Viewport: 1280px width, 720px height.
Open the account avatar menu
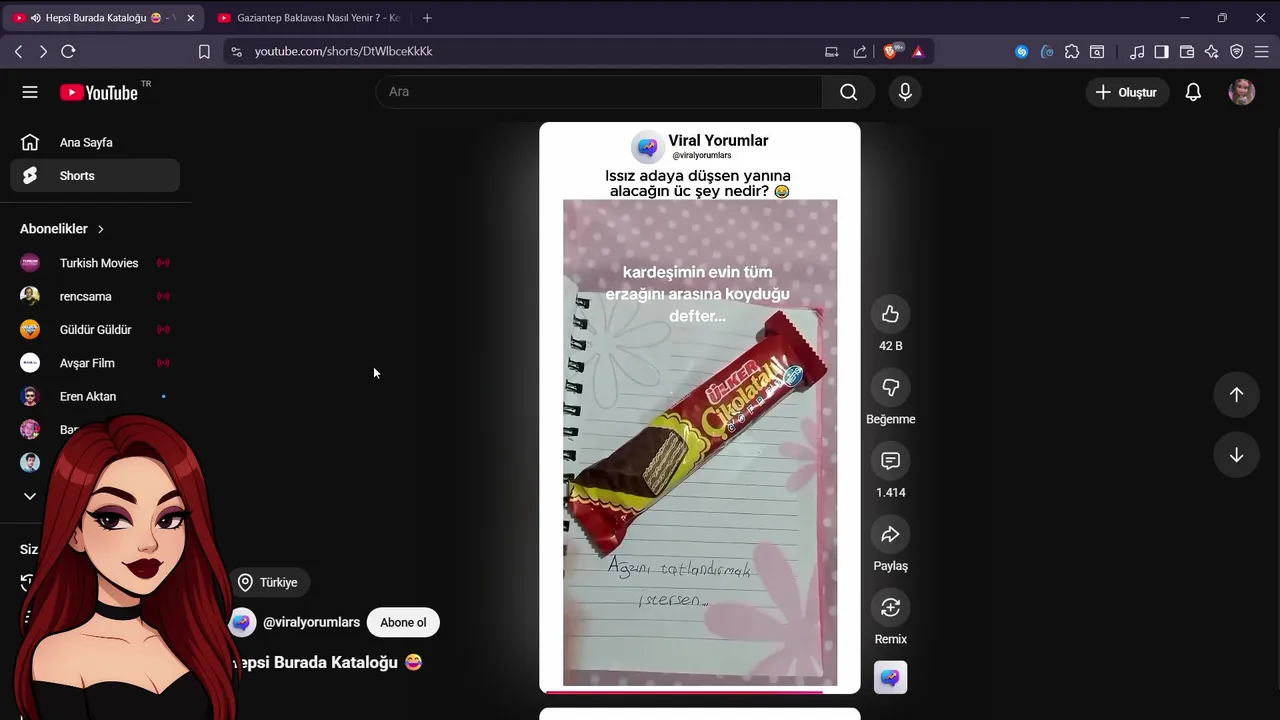[x=1242, y=92]
